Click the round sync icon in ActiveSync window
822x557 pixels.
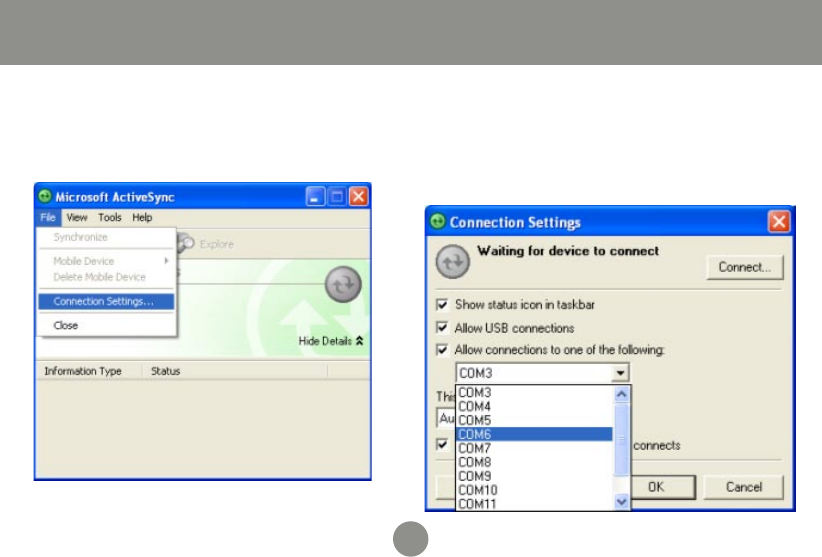343,285
